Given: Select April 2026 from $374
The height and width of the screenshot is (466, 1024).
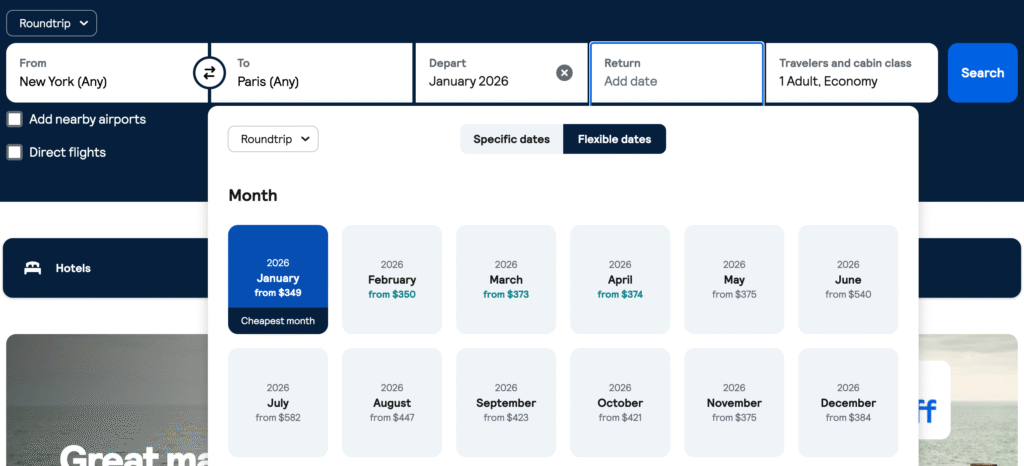Looking at the screenshot, I should click(620, 279).
